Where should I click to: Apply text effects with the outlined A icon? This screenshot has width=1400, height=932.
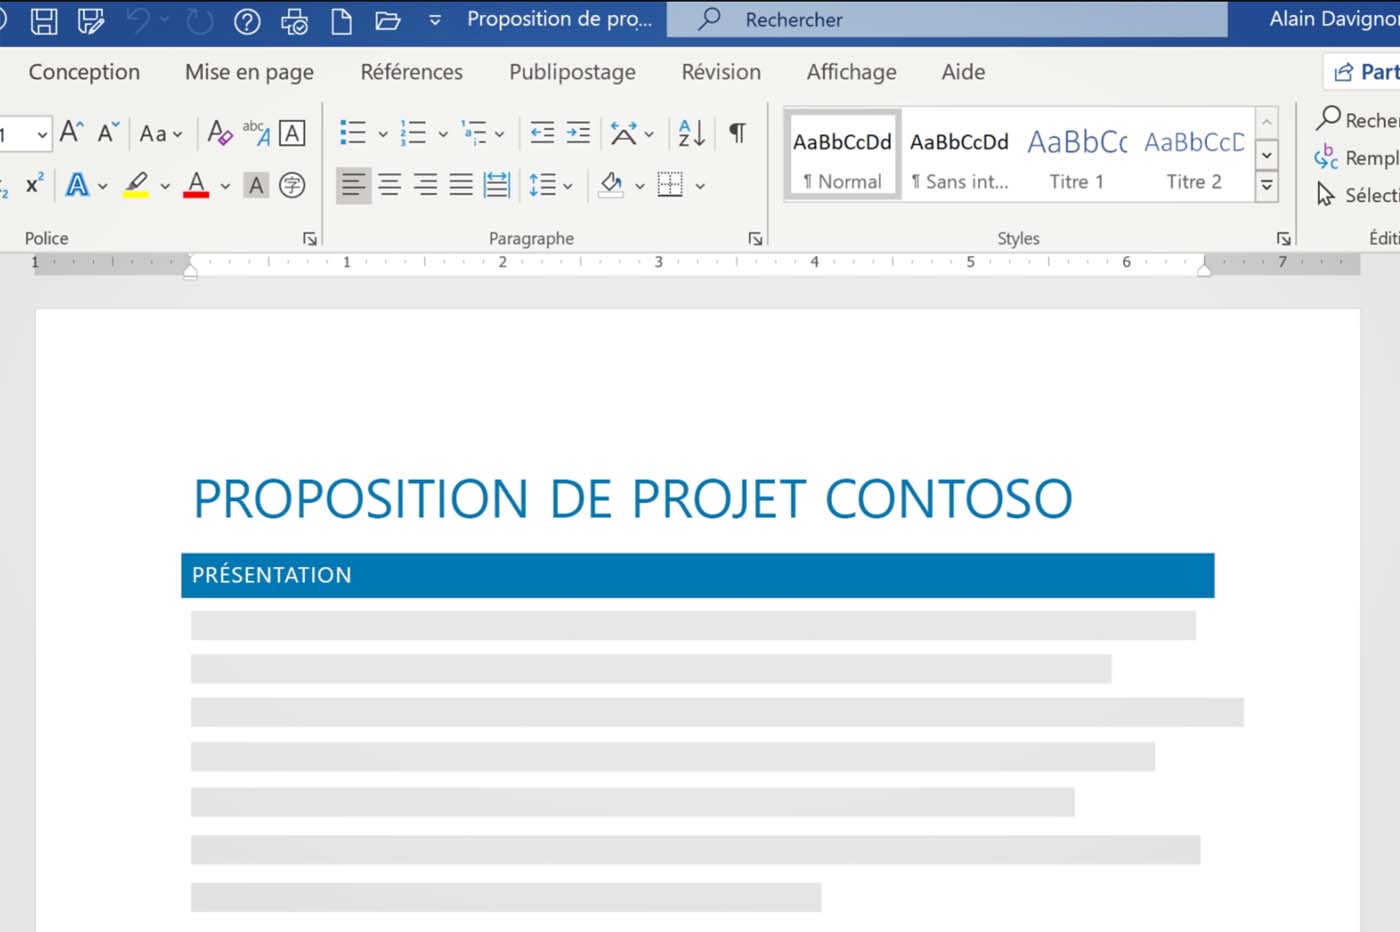(x=77, y=184)
